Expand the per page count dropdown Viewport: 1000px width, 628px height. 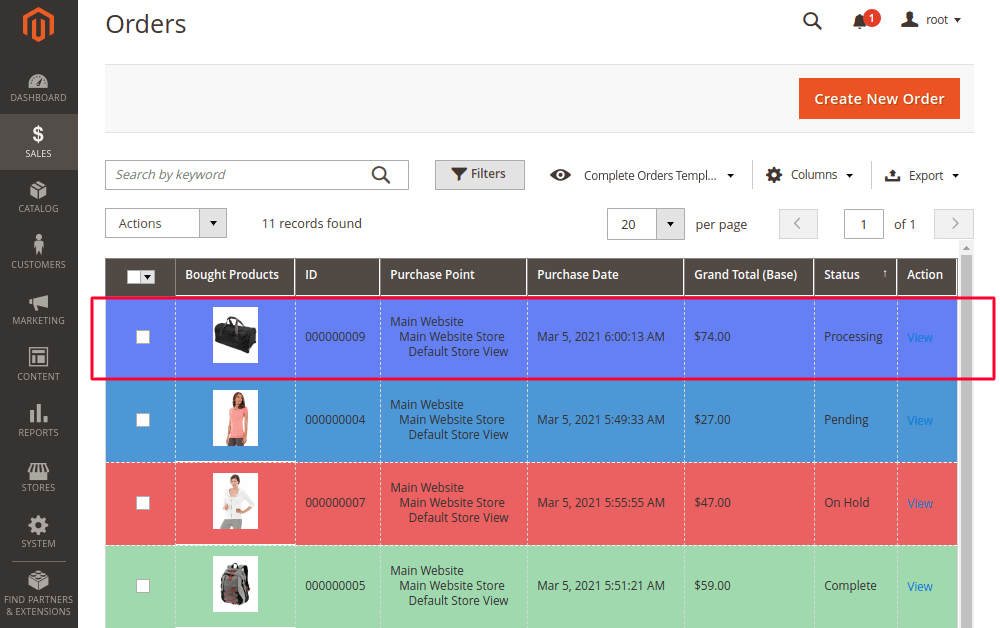pyautogui.click(x=670, y=224)
